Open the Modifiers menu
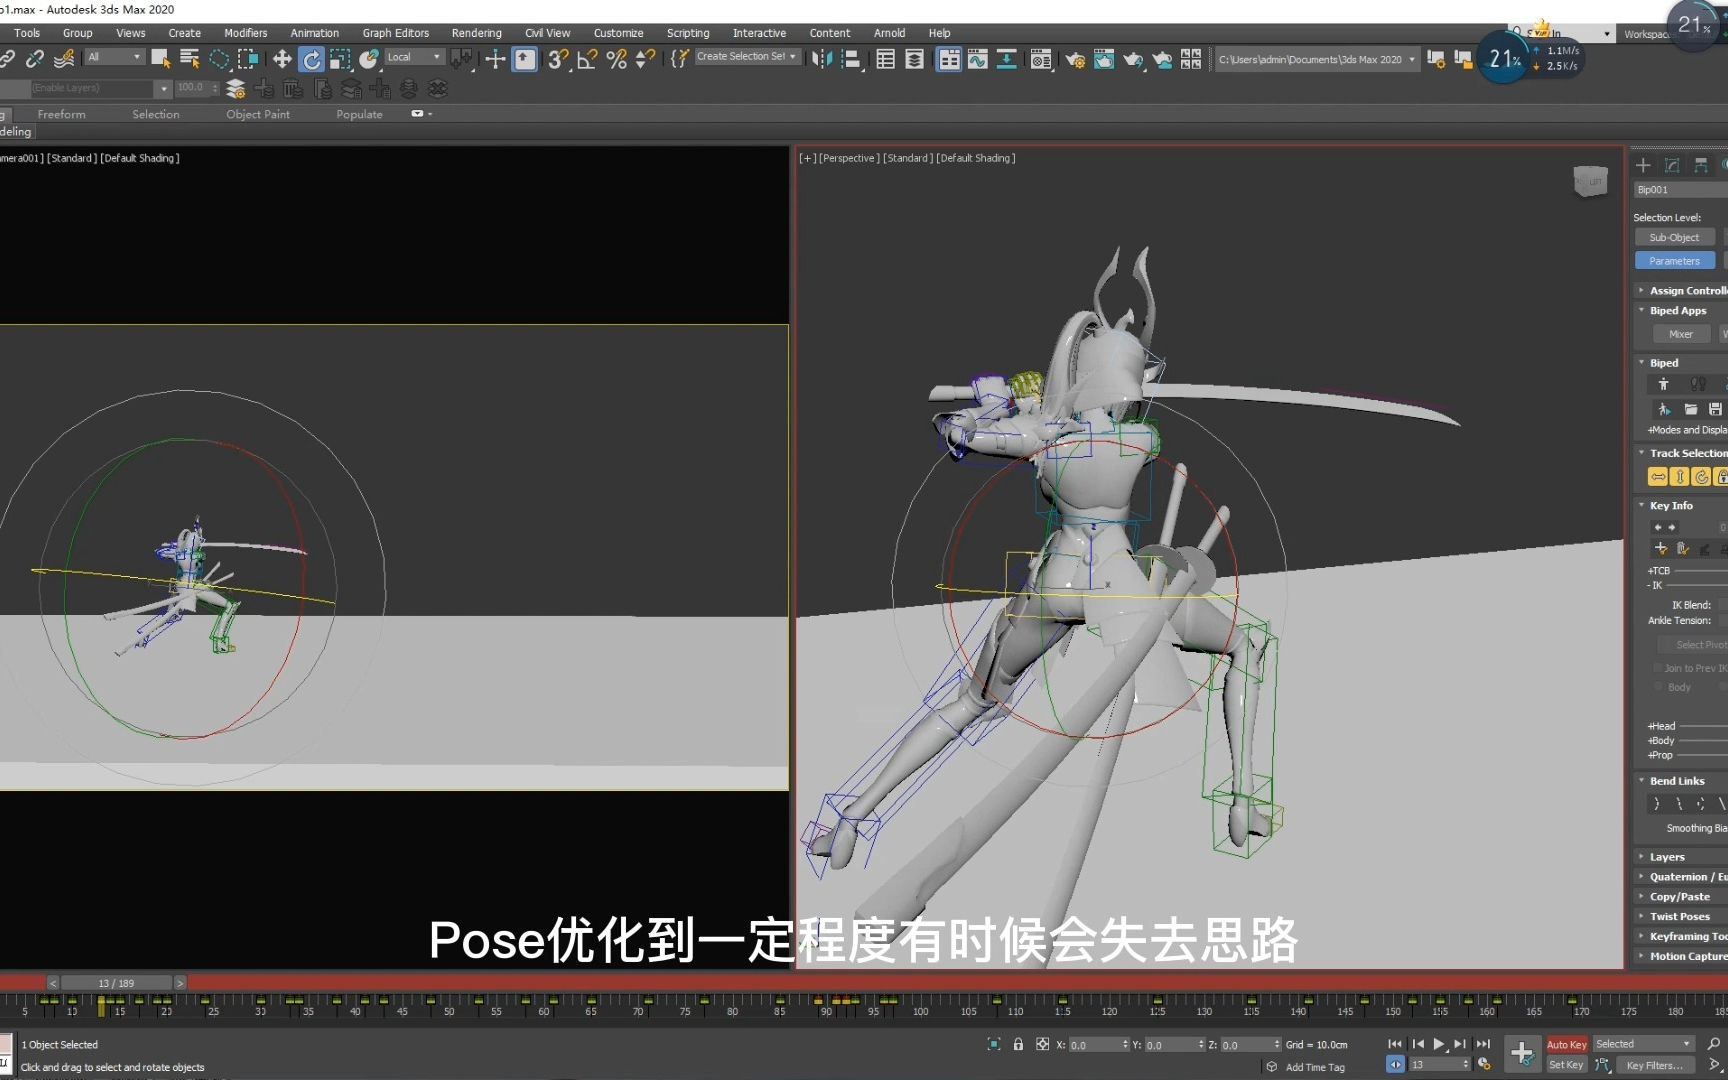 [246, 33]
